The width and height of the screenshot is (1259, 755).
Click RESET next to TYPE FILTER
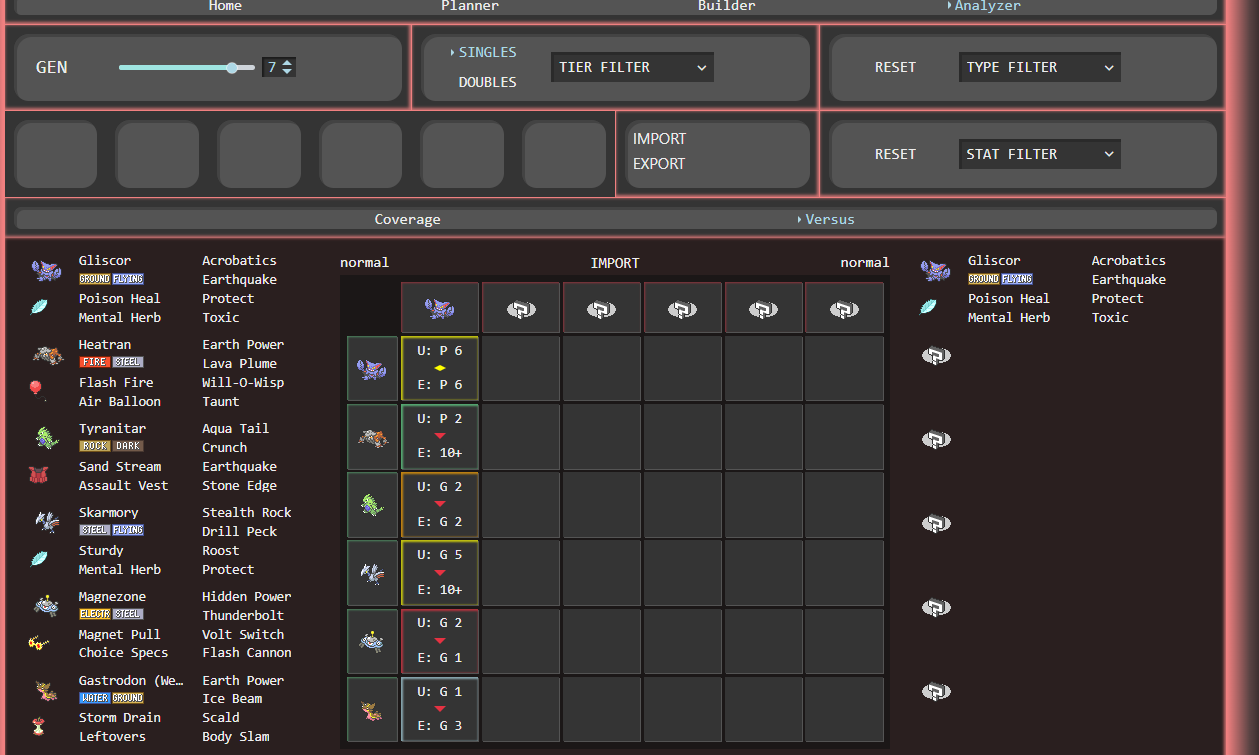(x=895, y=67)
